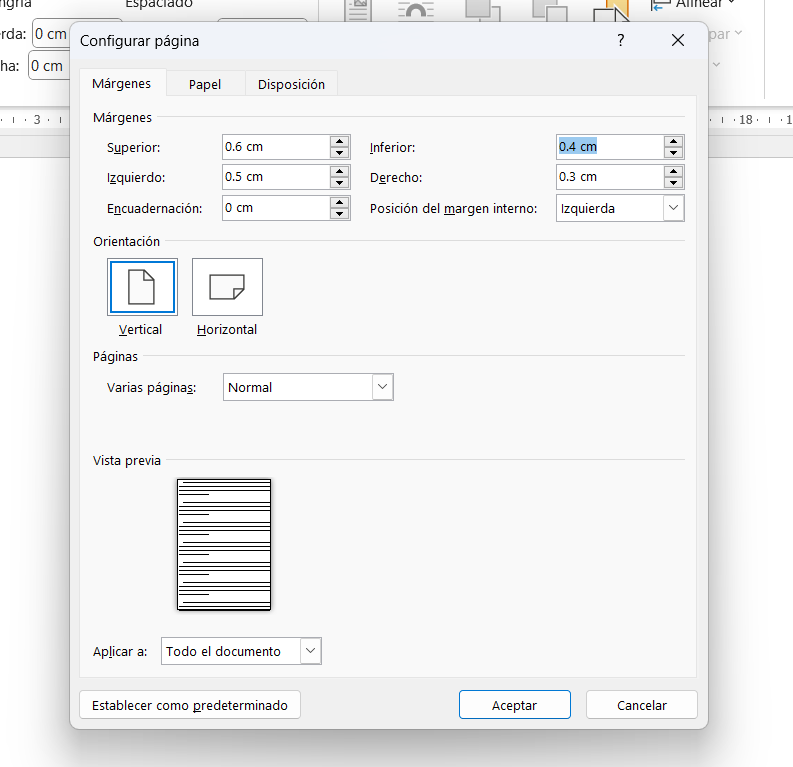Open the Alinear dropdown in the ribbon
The image size is (793, 767).
(x=693, y=4)
